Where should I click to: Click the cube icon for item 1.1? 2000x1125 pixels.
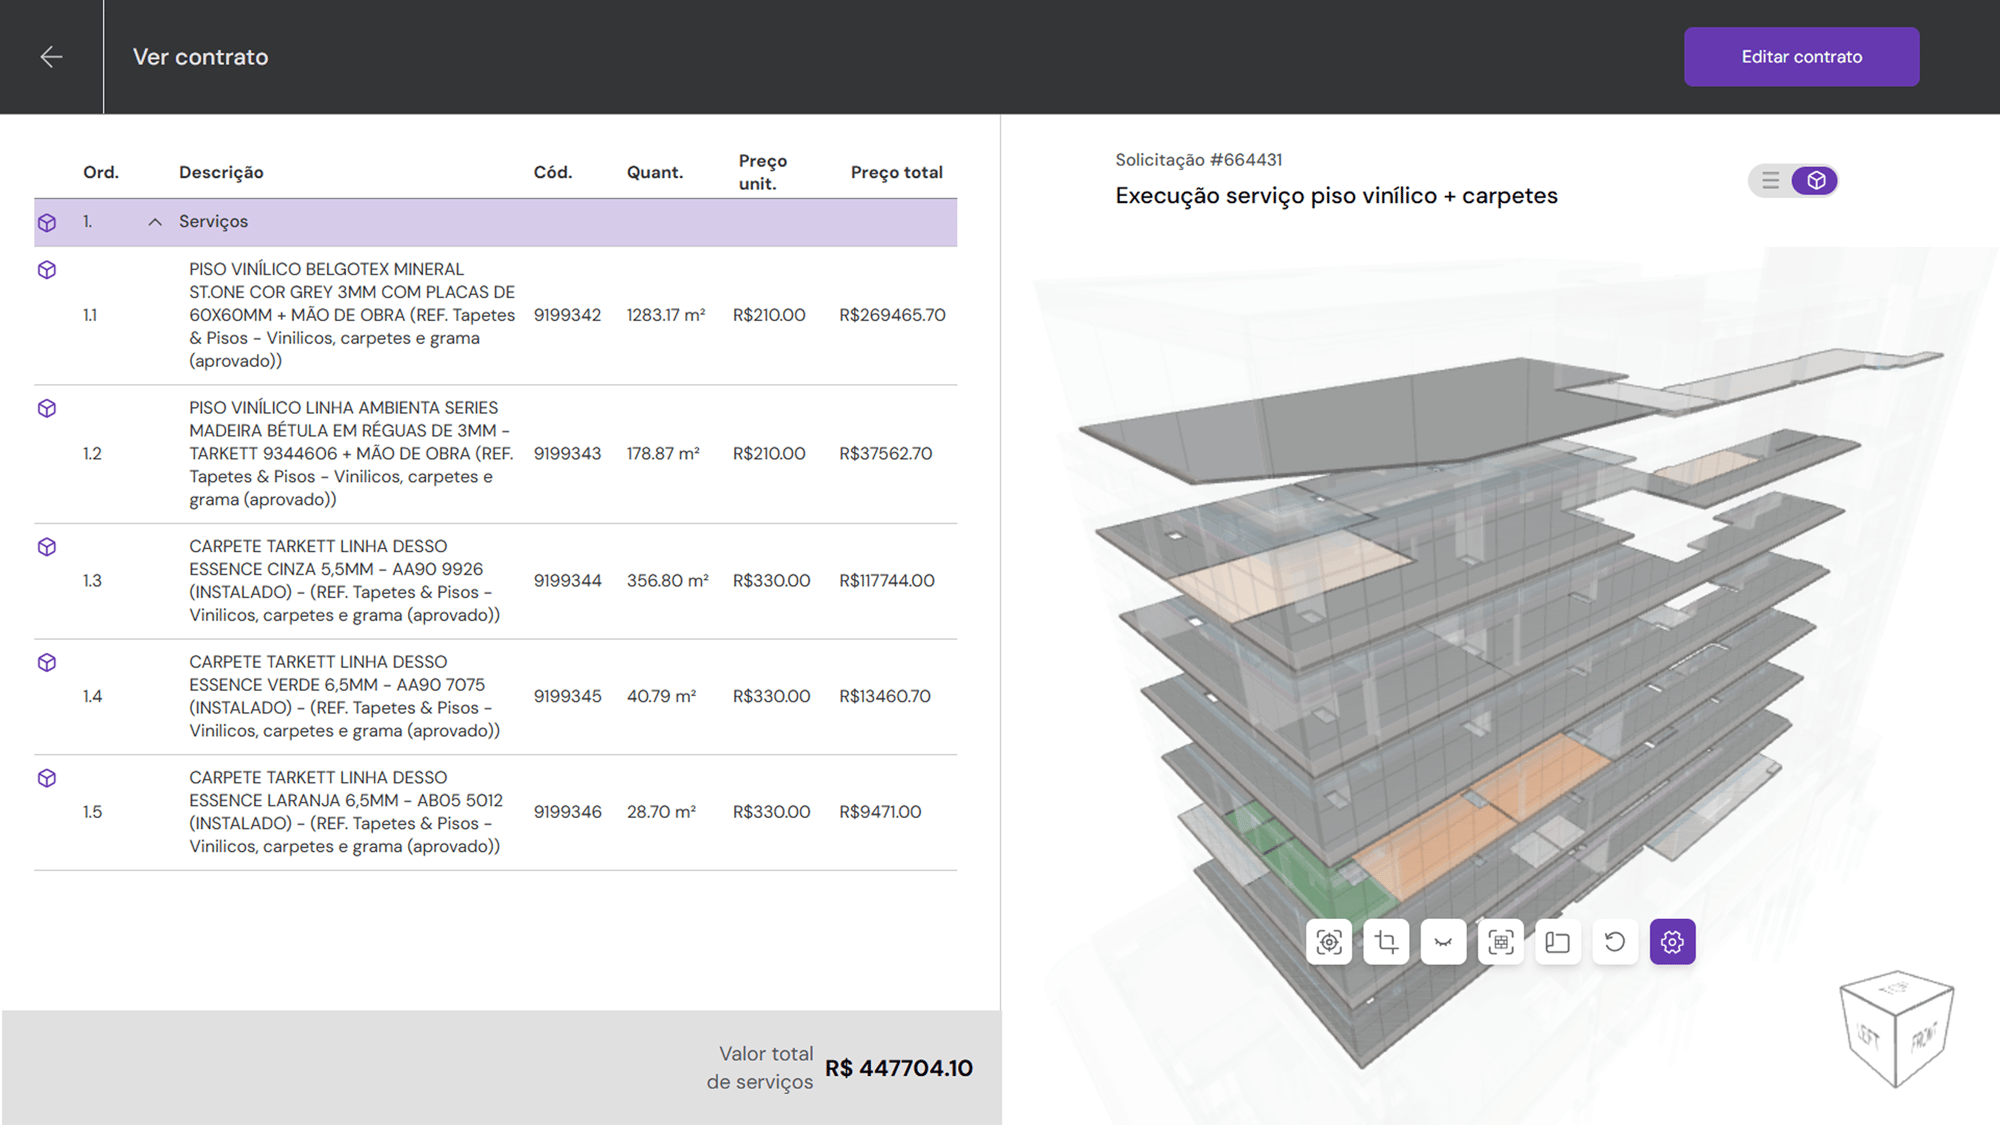[47, 270]
